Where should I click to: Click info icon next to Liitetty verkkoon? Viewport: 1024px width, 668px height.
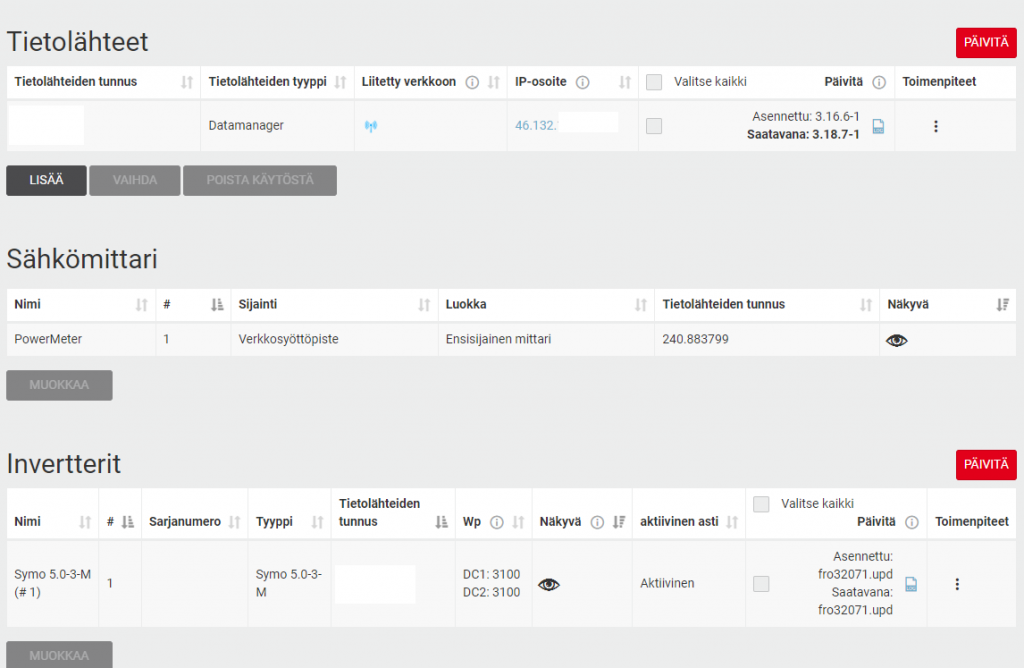pyautogui.click(x=472, y=82)
